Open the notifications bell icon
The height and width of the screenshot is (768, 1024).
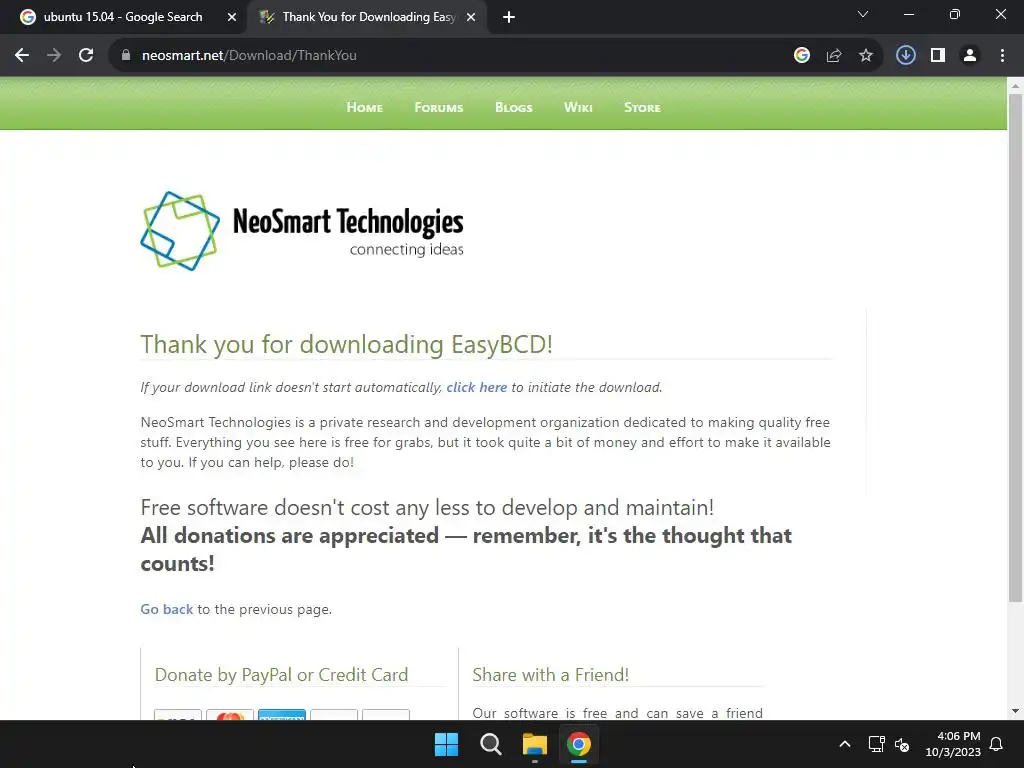(x=996, y=744)
